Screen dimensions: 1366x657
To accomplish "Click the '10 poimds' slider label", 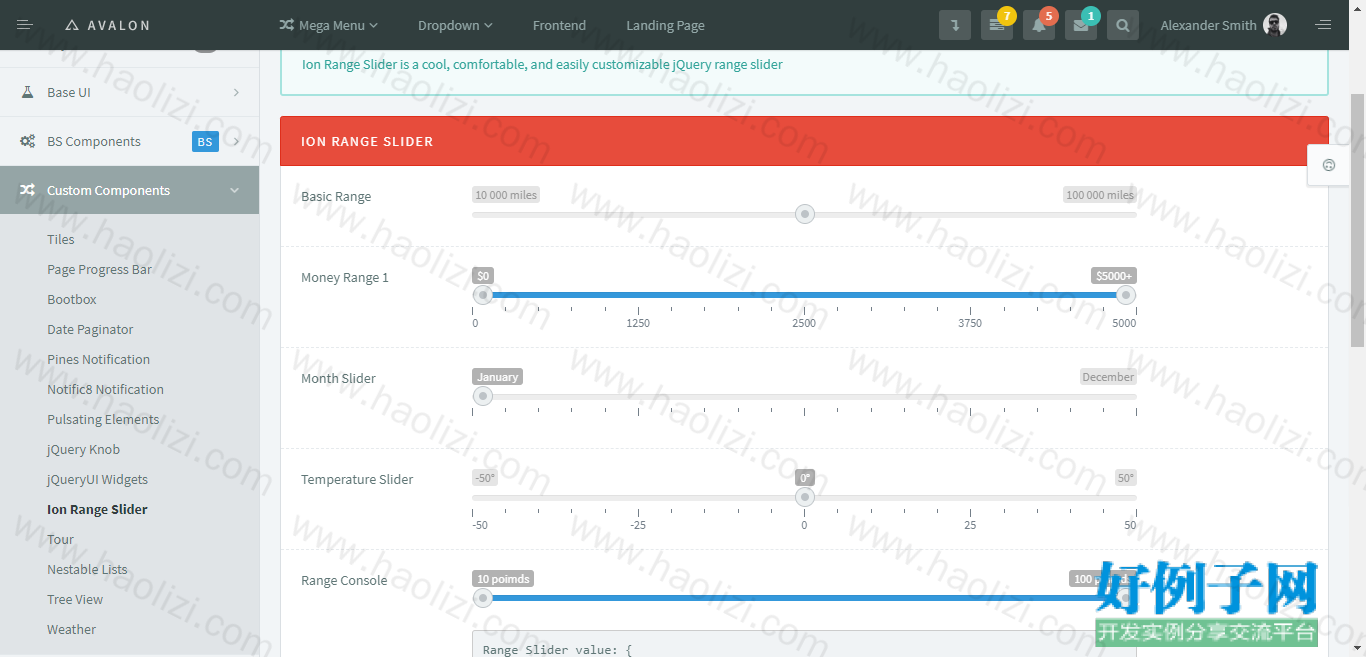I will pyautogui.click(x=503, y=579).
